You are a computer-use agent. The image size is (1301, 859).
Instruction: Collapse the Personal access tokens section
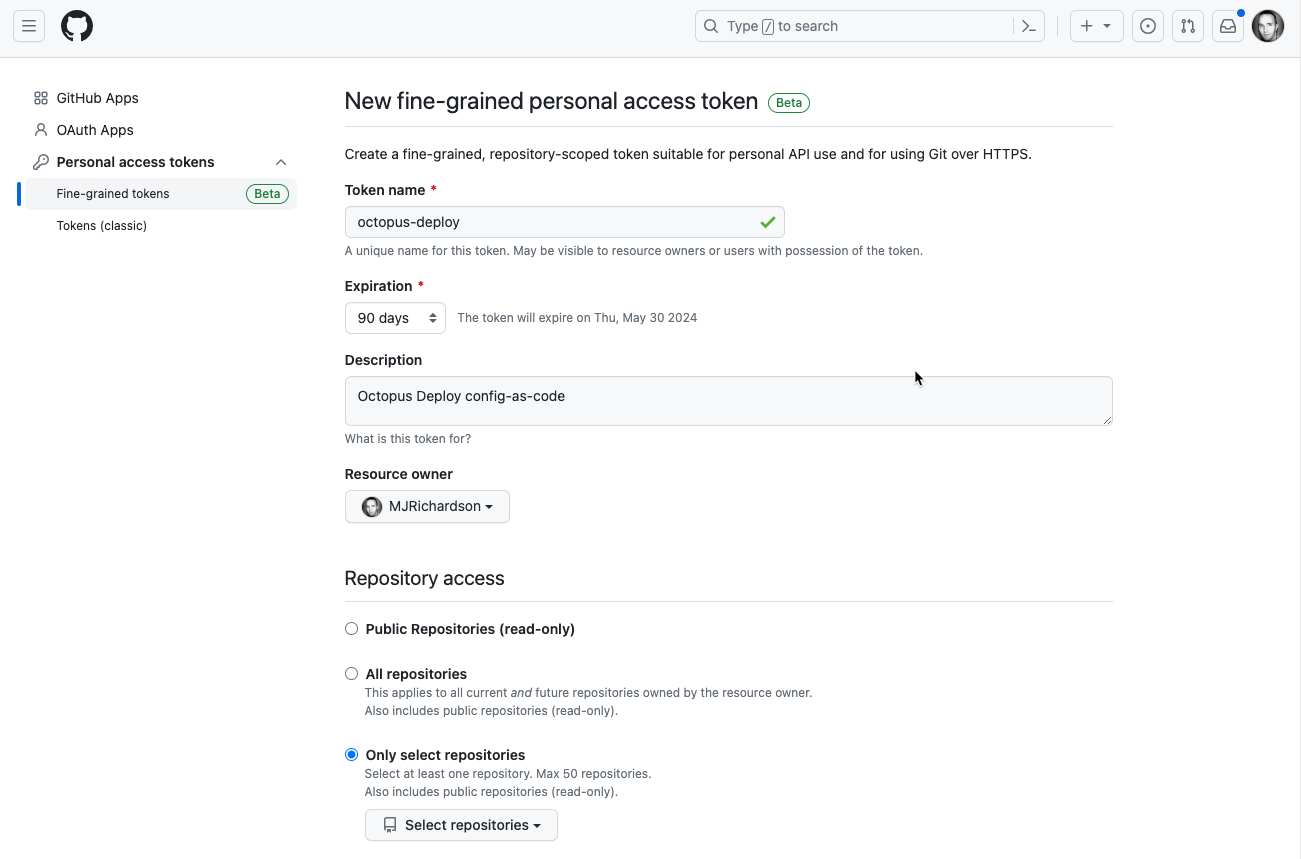click(x=281, y=161)
